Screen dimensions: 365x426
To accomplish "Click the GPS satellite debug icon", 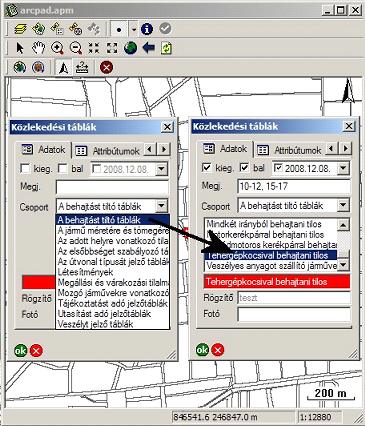I will point(75,29).
